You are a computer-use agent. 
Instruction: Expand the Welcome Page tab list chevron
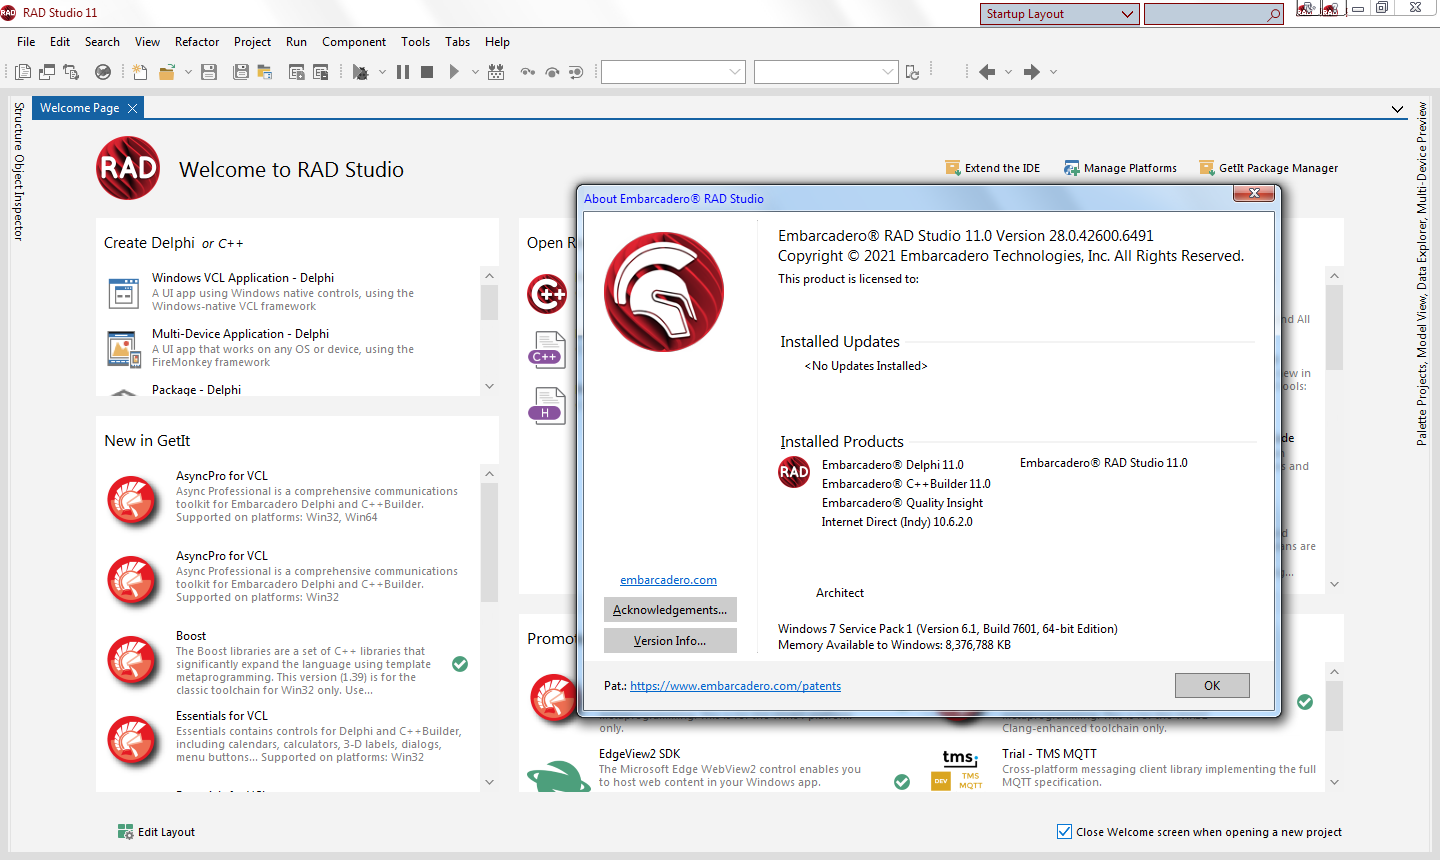coord(1397,109)
